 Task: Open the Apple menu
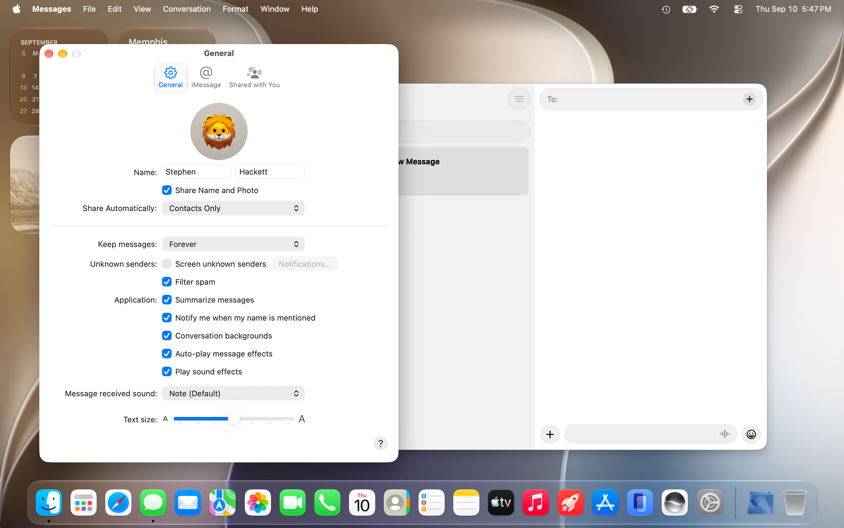click(16, 9)
